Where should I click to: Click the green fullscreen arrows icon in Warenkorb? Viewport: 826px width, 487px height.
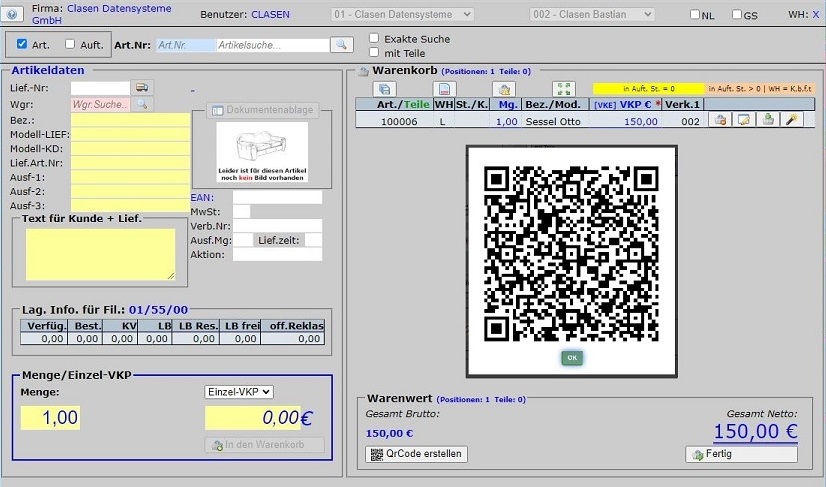(564, 89)
